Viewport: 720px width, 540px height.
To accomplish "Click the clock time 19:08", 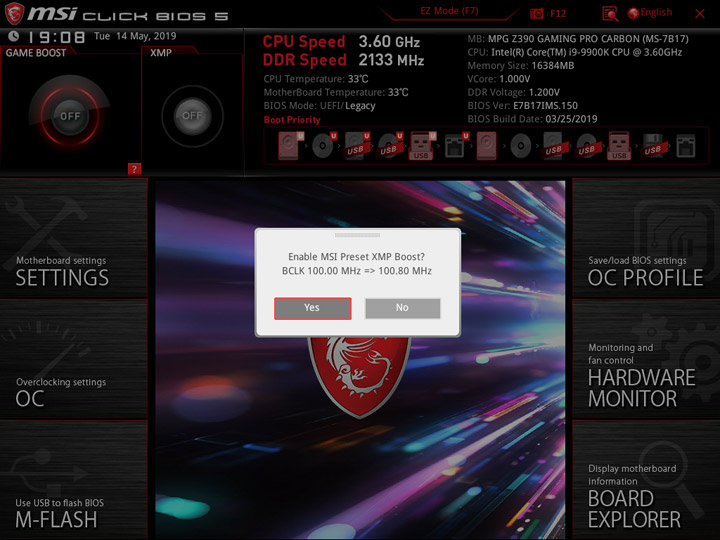I will 56,37.
